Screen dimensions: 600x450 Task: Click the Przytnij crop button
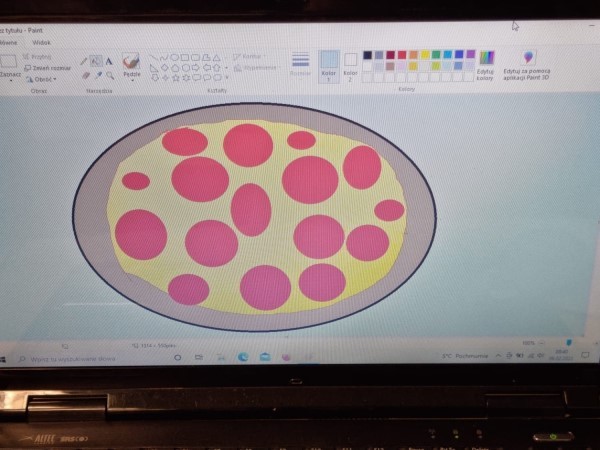pyautogui.click(x=37, y=57)
